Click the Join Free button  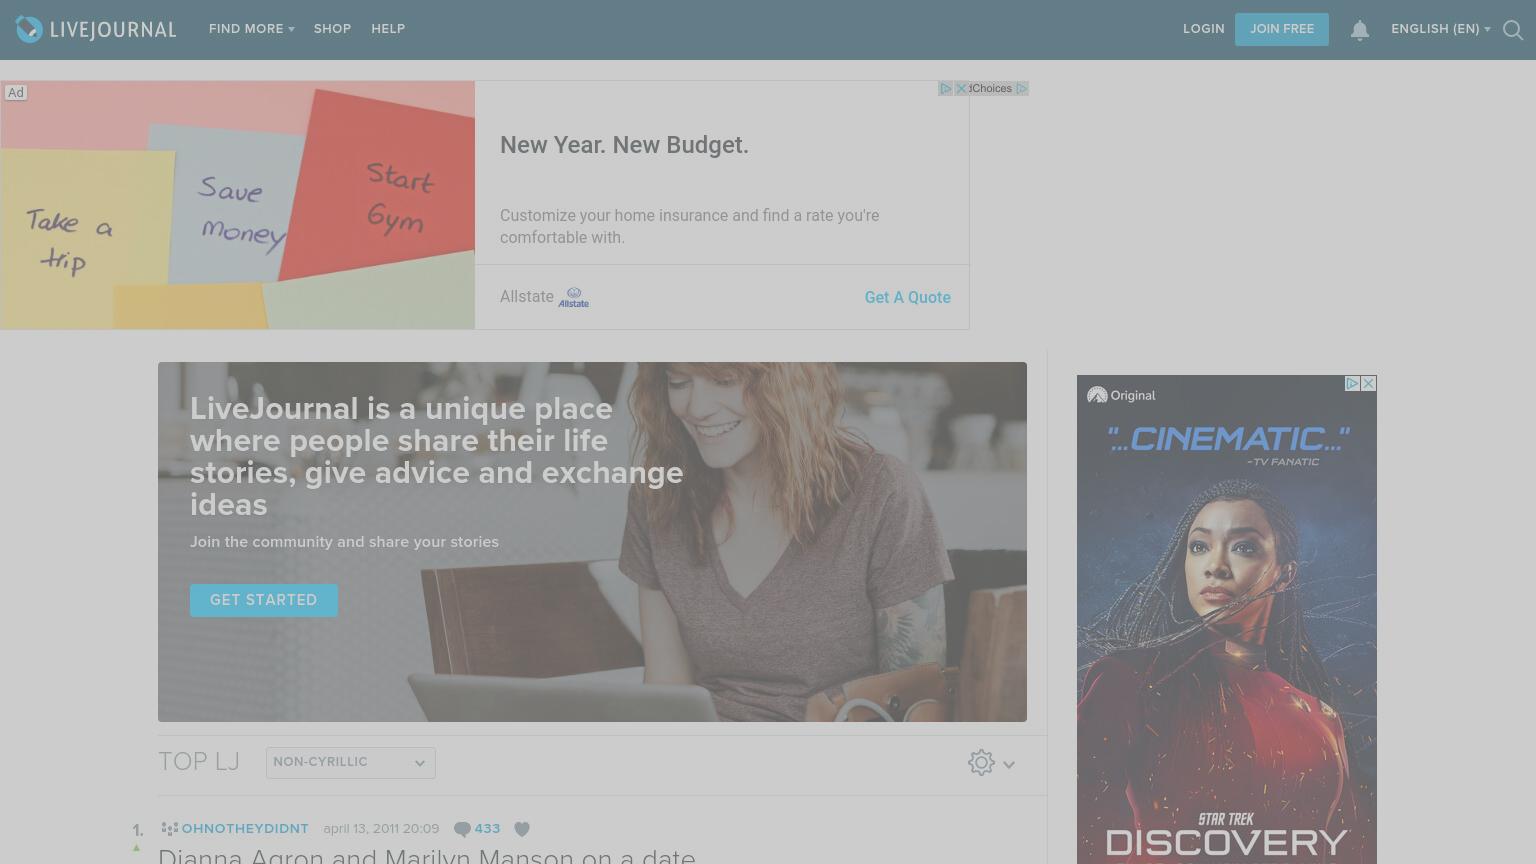click(x=1282, y=29)
